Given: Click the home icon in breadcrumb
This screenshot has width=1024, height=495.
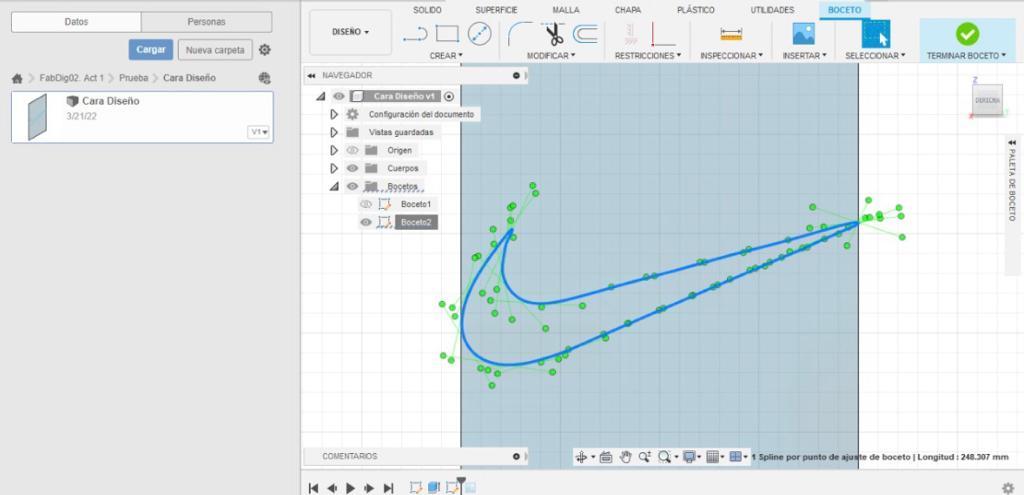Looking at the screenshot, I should (17, 78).
